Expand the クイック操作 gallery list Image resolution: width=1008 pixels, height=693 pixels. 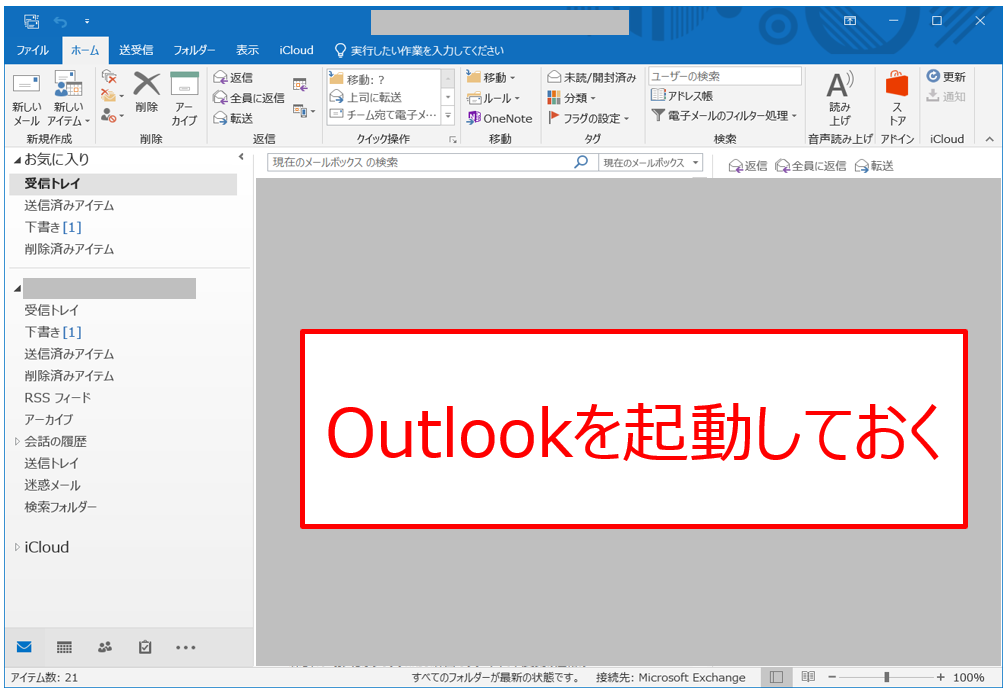pos(448,116)
